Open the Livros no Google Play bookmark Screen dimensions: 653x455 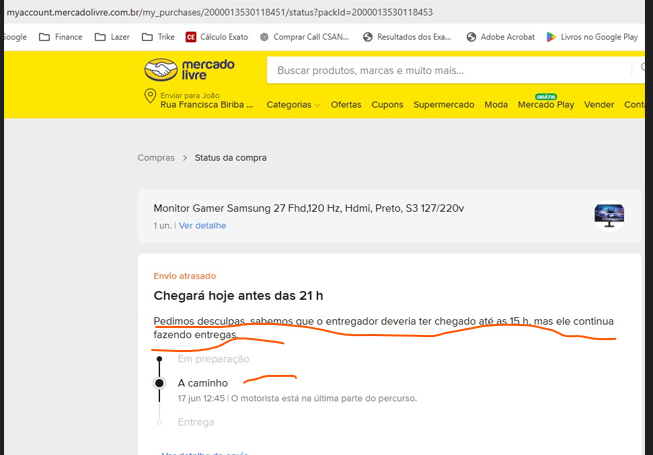(592, 37)
